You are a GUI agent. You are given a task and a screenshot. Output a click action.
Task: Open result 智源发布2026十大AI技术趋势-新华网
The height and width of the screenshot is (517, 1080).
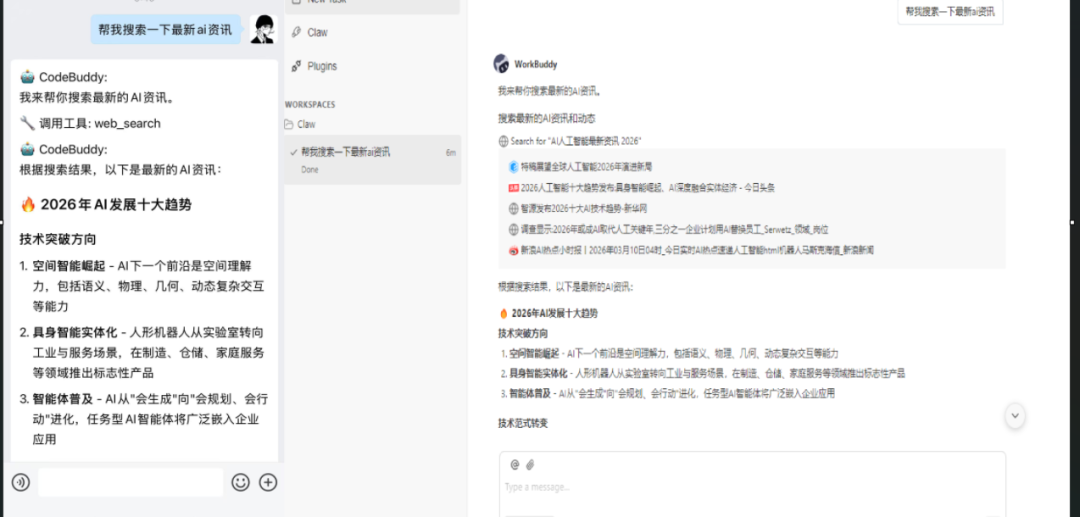pos(583,208)
